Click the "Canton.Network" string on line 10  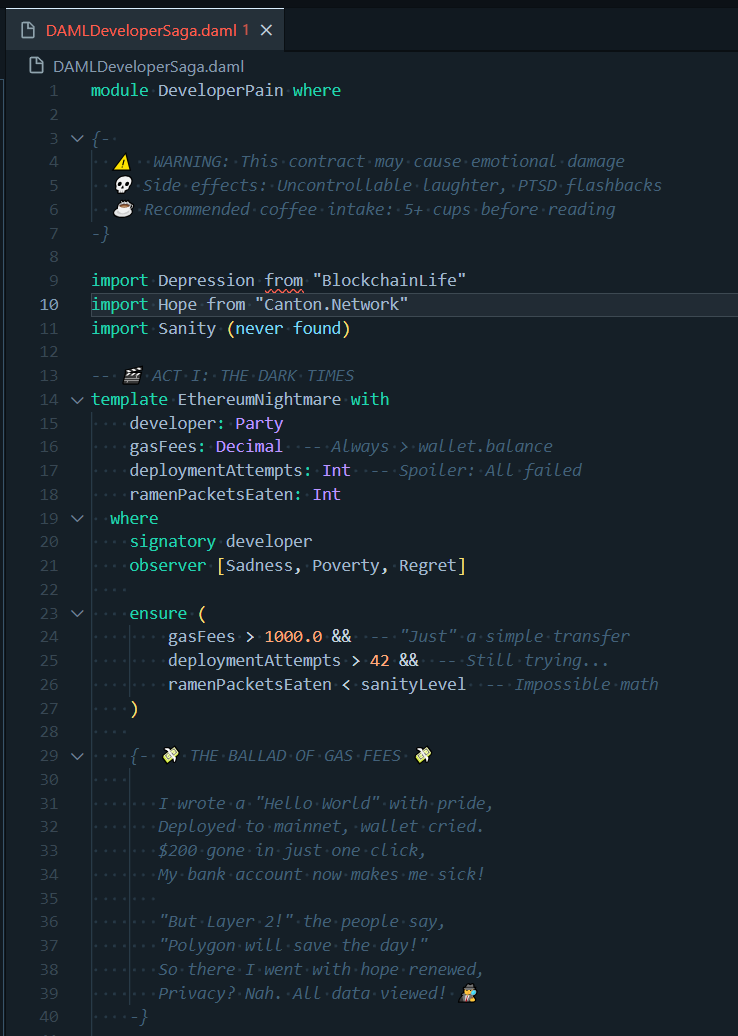point(332,305)
